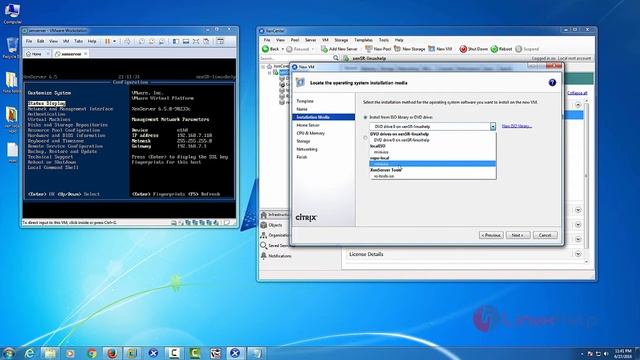The width and height of the screenshot is (640, 360).
Task: Switch to Home tab in VMware Workstation
Action: (37, 53)
